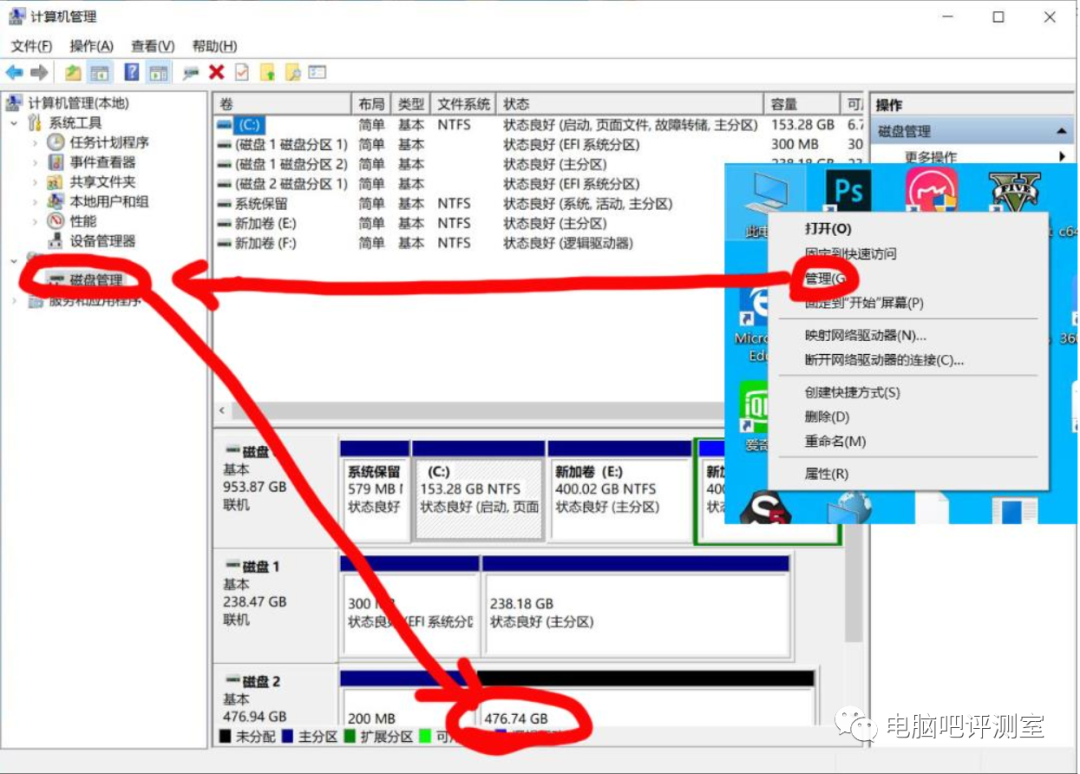Image resolution: width=1080 pixels, height=774 pixels.
Task: Click the left arrow of the horizontal scrollbar
Action: (220, 411)
